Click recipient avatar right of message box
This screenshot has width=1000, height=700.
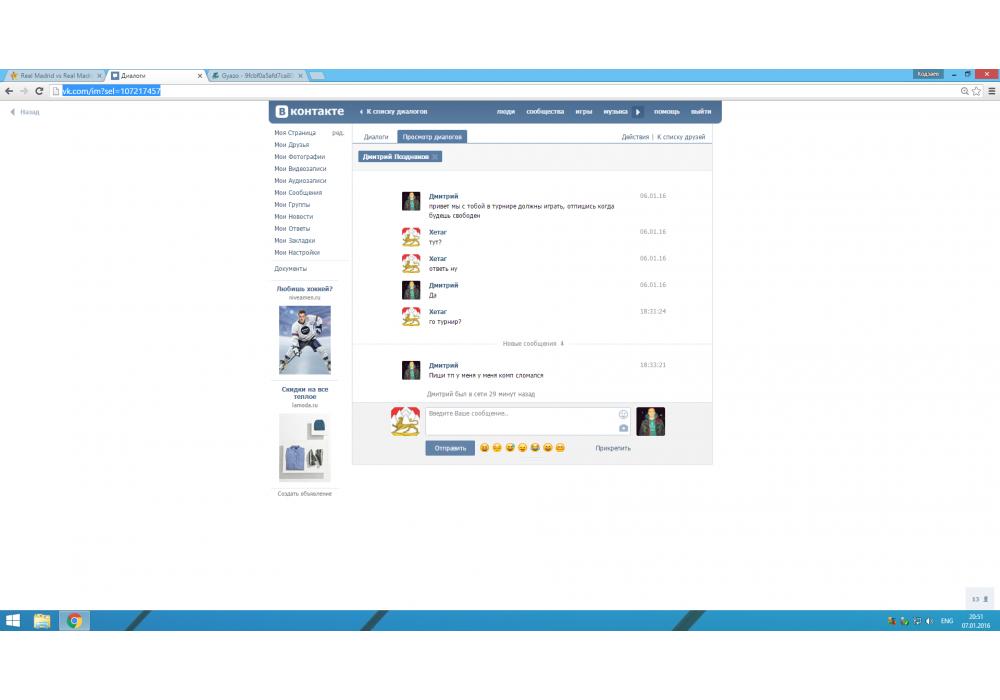pos(651,421)
